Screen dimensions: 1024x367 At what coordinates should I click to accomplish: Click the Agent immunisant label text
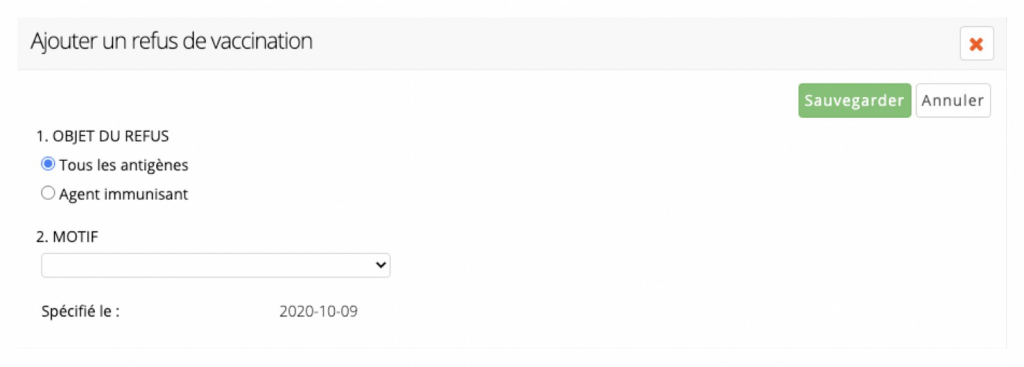[x=123, y=194]
